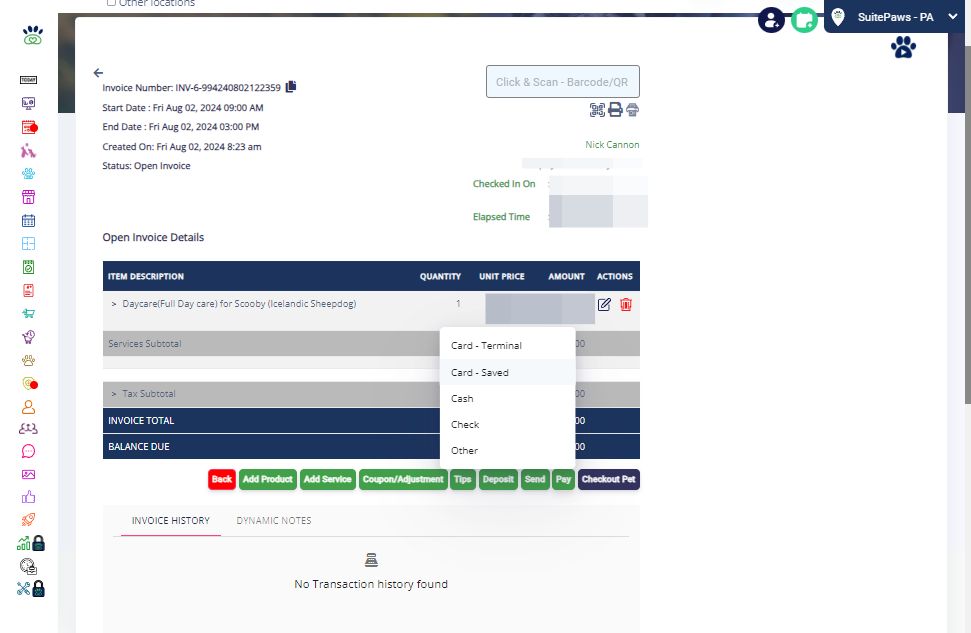Open the SuitePaws - PA location dropdown
This screenshot has width=971, height=633.
pos(895,17)
